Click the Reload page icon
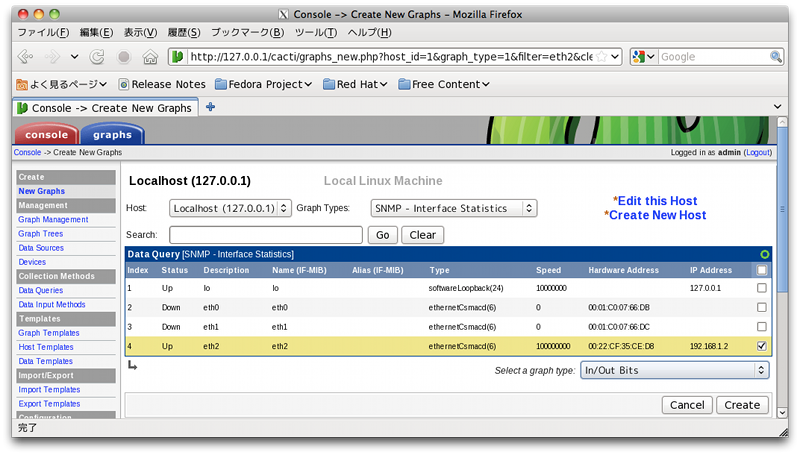800x455 pixels. point(98,57)
